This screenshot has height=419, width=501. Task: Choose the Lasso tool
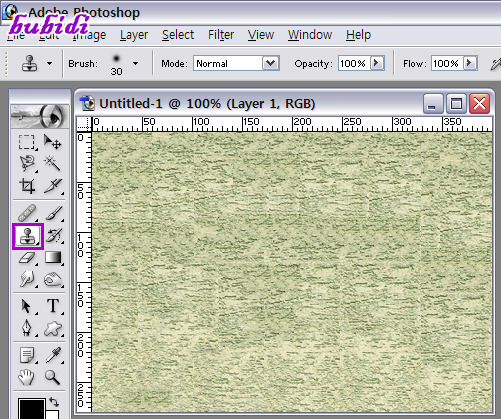point(26,163)
